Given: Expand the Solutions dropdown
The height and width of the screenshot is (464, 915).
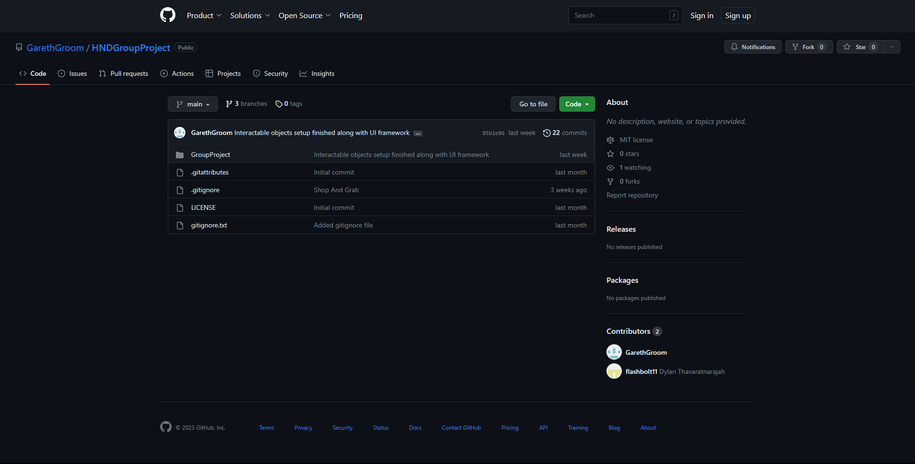Looking at the screenshot, I should (x=250, y=16).
